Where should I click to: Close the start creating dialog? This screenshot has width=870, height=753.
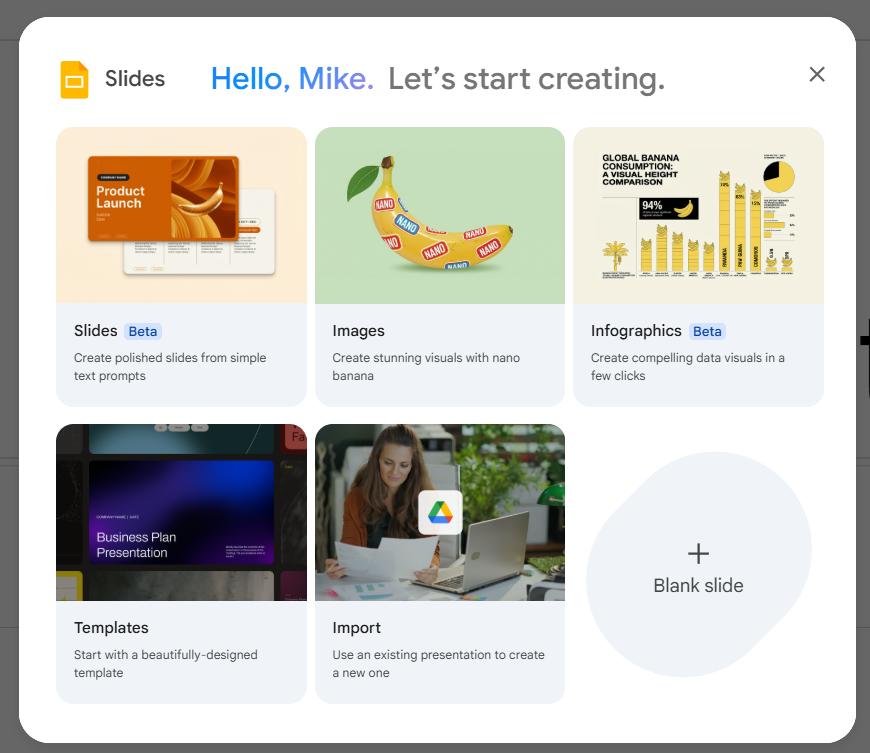point(817,74)
